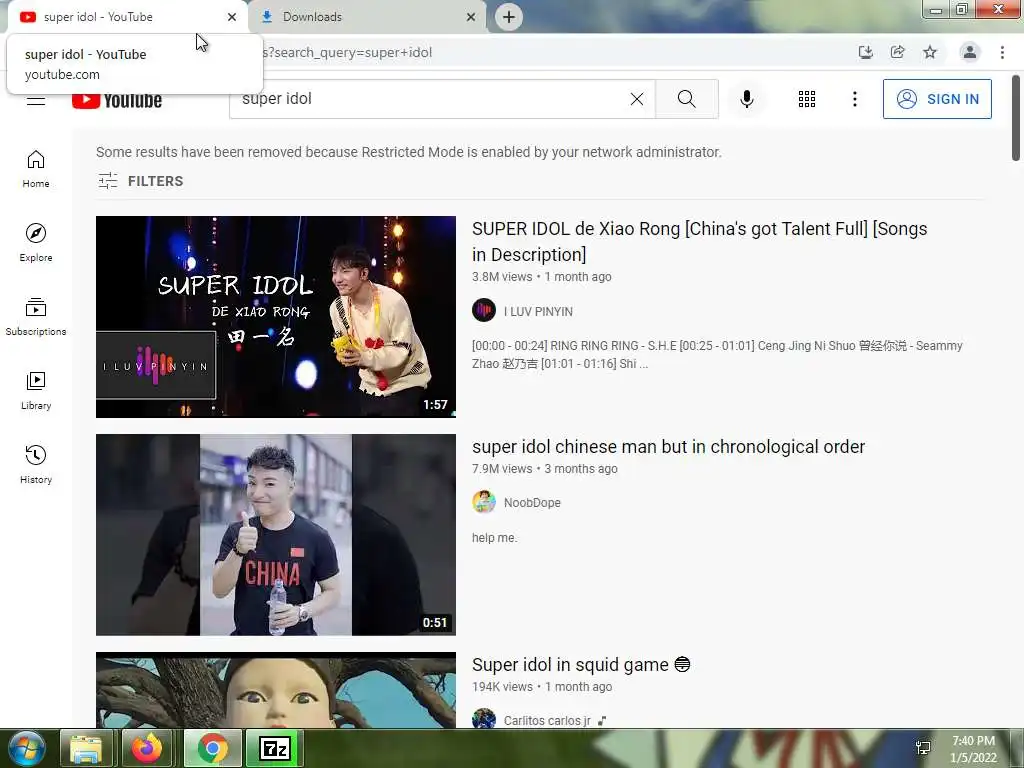The image size is (1024, 768).
Task: Bookmark this page with the star icon
Action: tap(930, 52)
